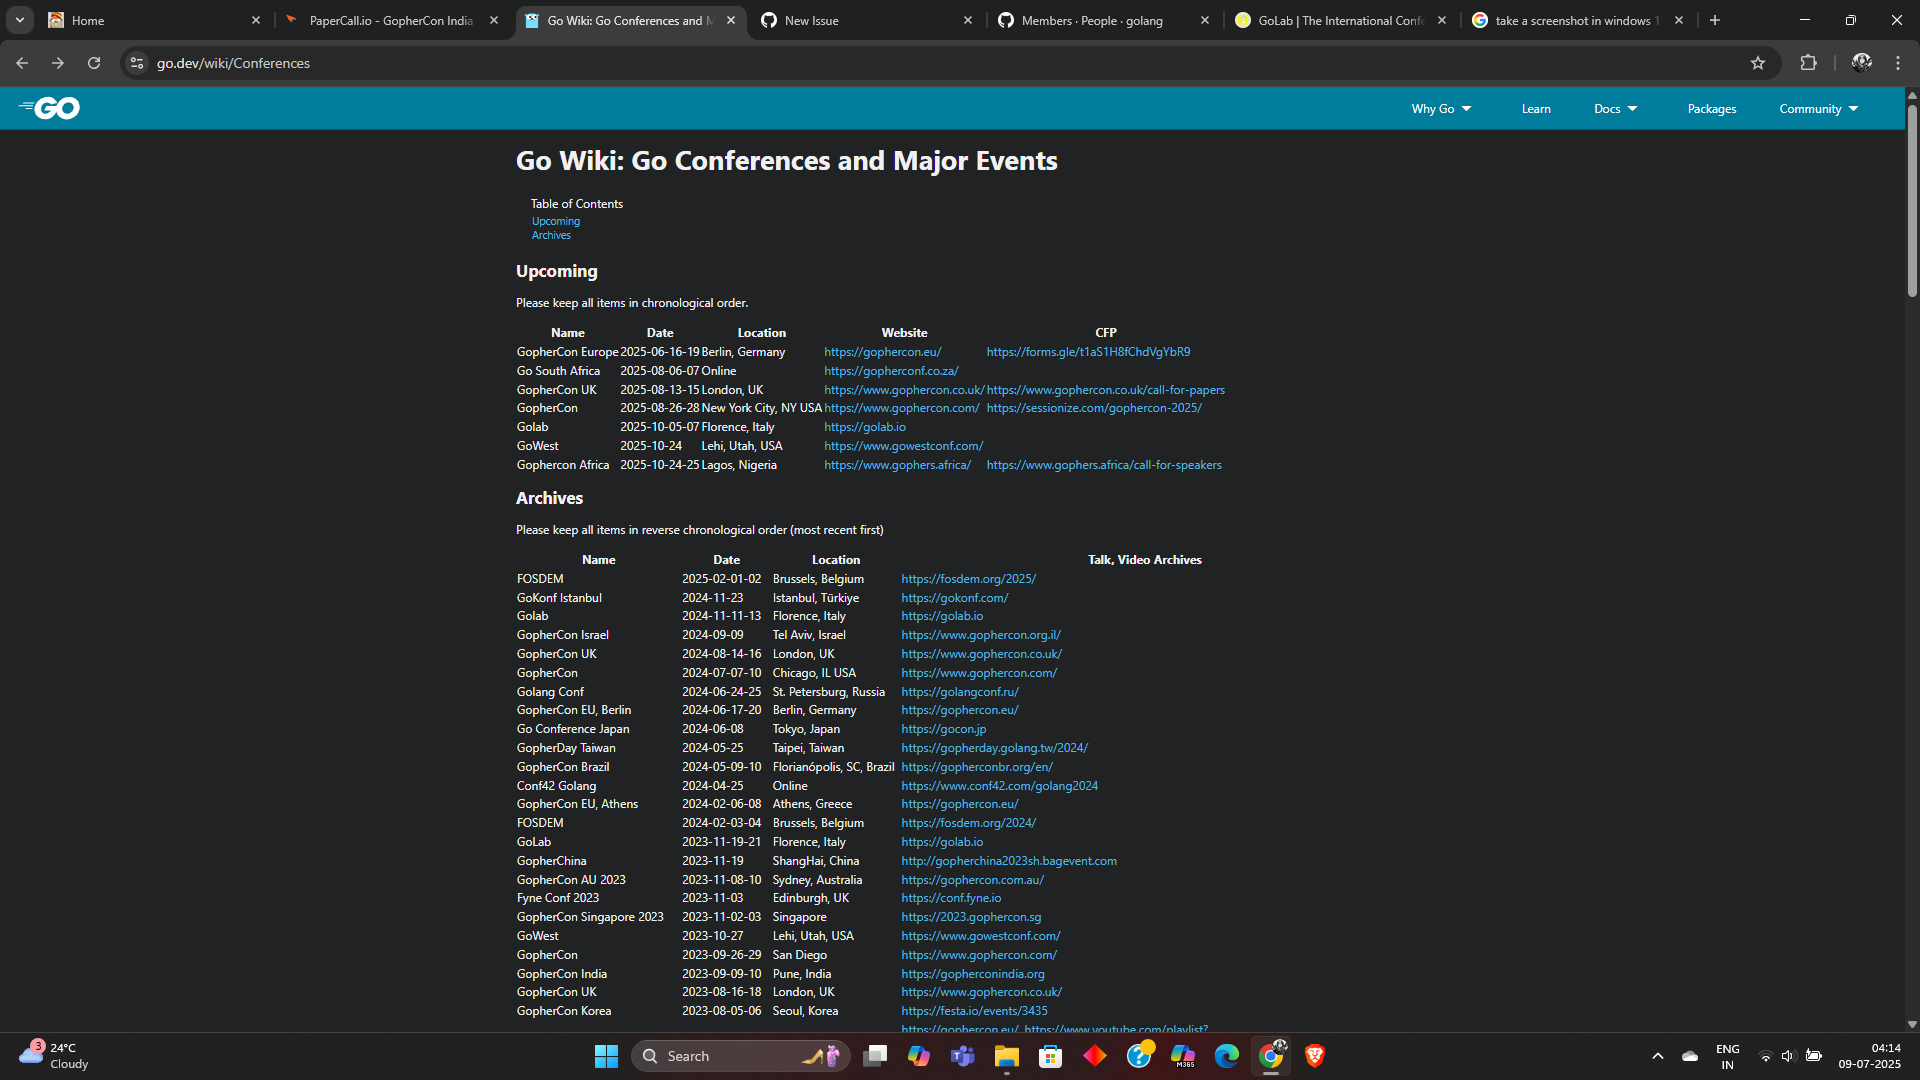Expand the Docs dropdown menu

coord(1615,109)
